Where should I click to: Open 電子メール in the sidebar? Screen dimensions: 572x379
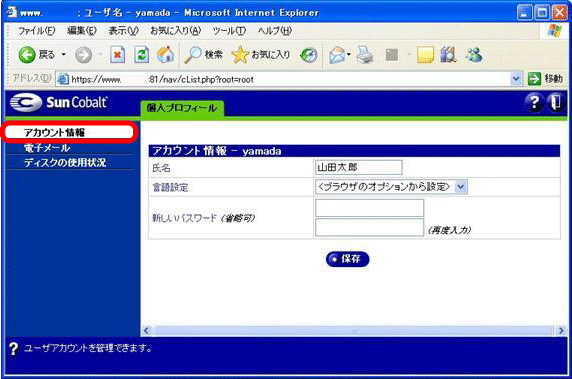[47, 148]
